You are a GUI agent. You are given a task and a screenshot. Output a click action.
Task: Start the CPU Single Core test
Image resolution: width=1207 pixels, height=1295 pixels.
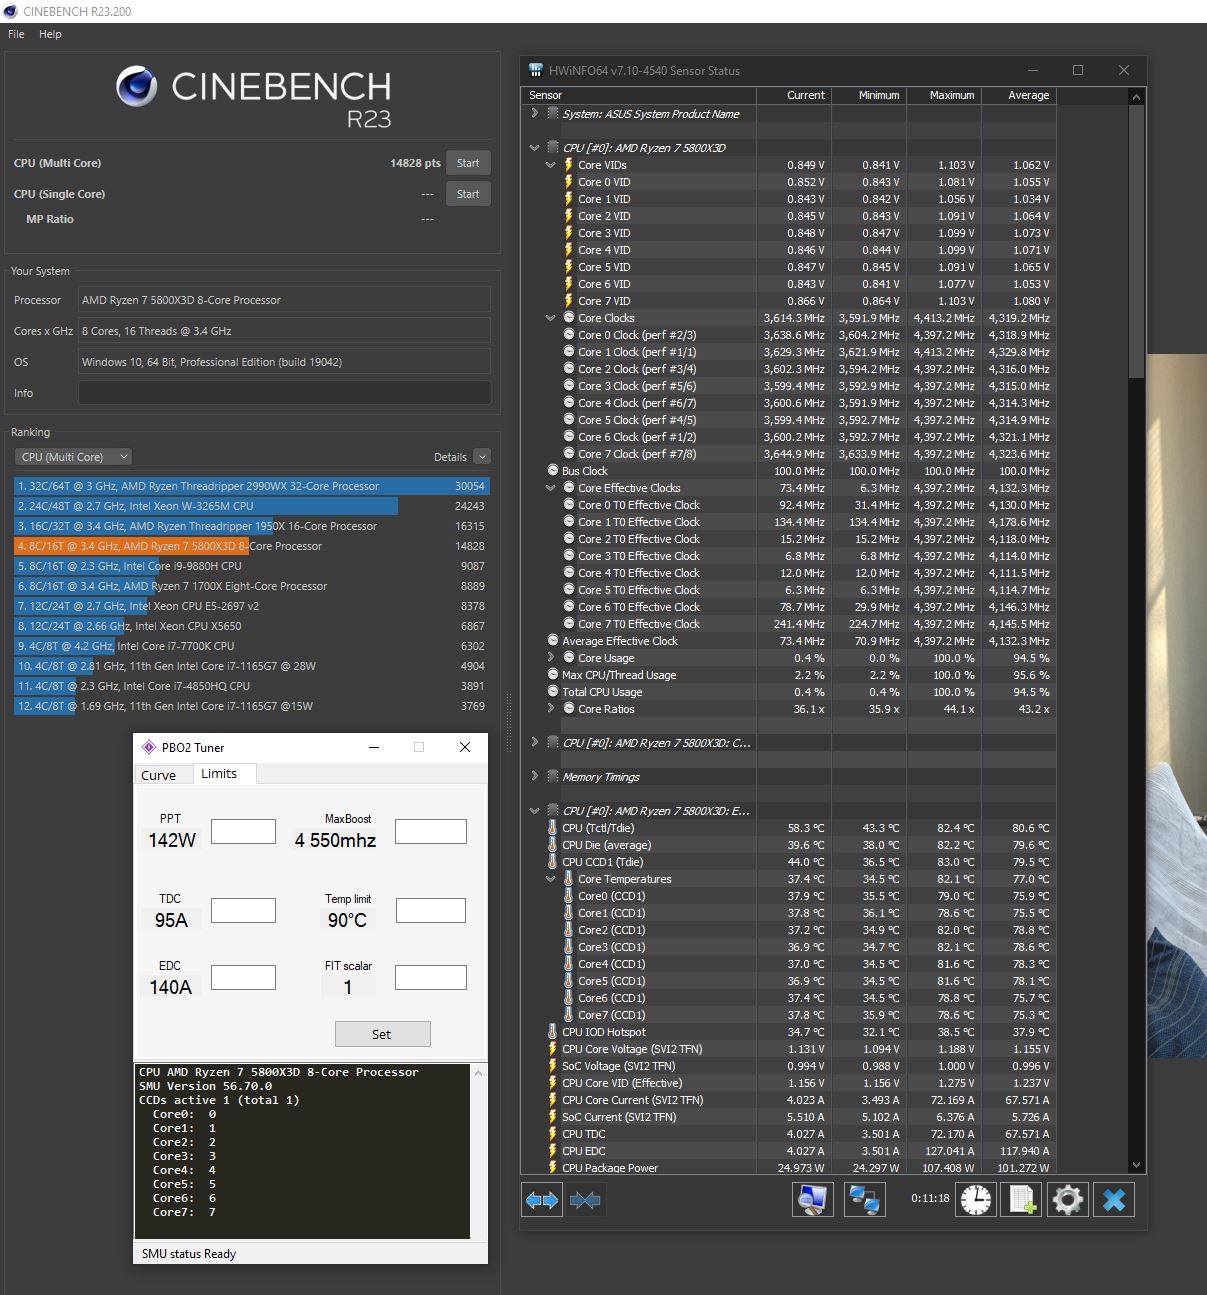(468, 194)
